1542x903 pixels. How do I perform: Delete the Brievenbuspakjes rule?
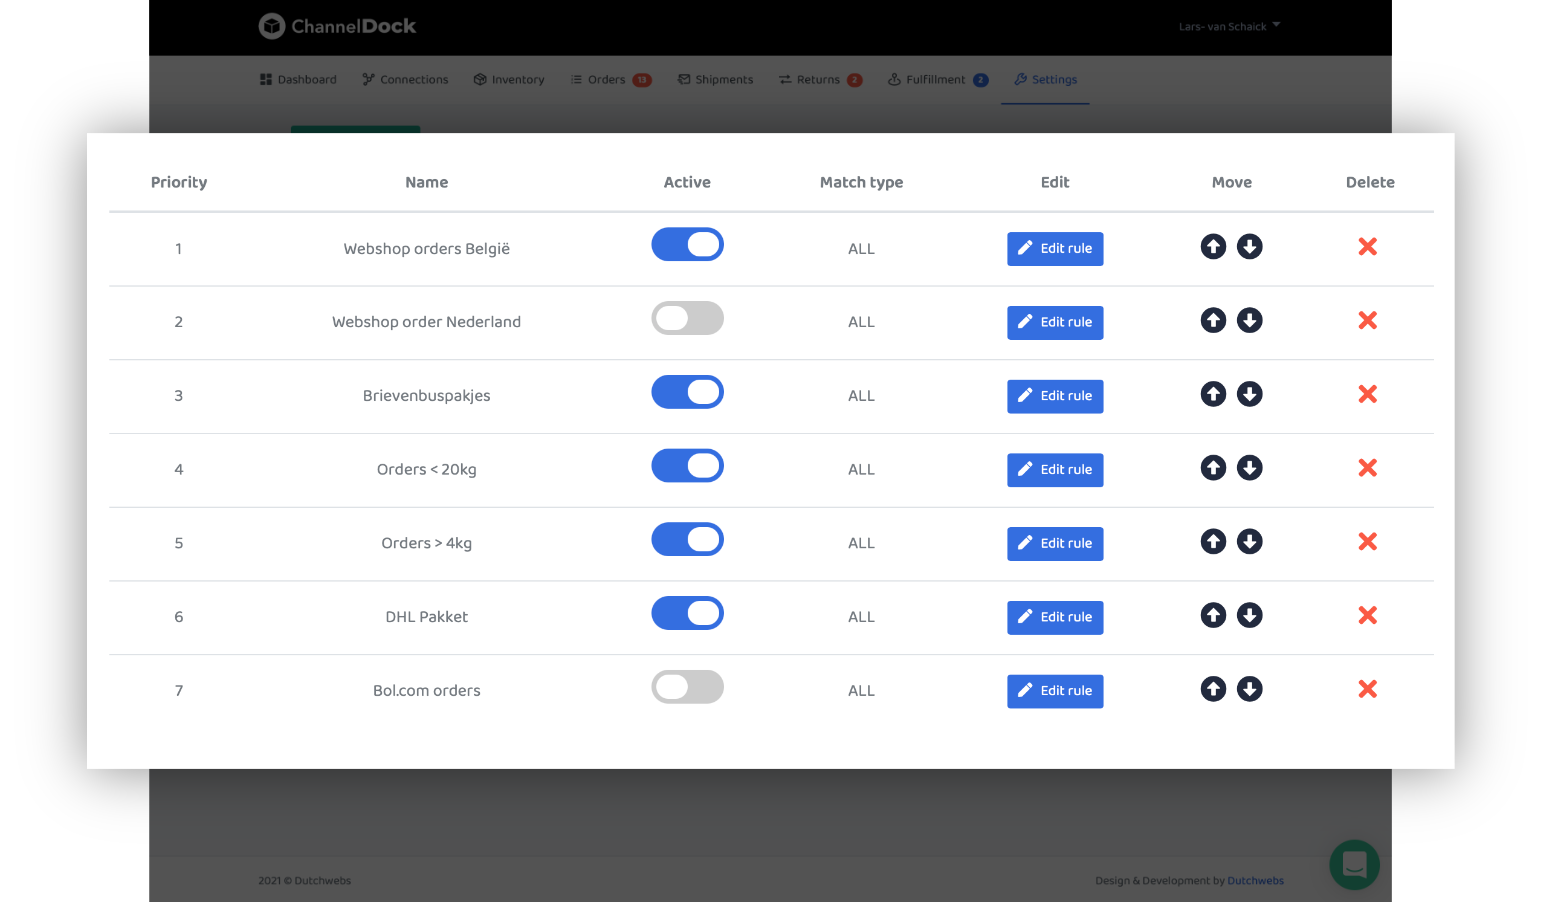pos(1367,394)
